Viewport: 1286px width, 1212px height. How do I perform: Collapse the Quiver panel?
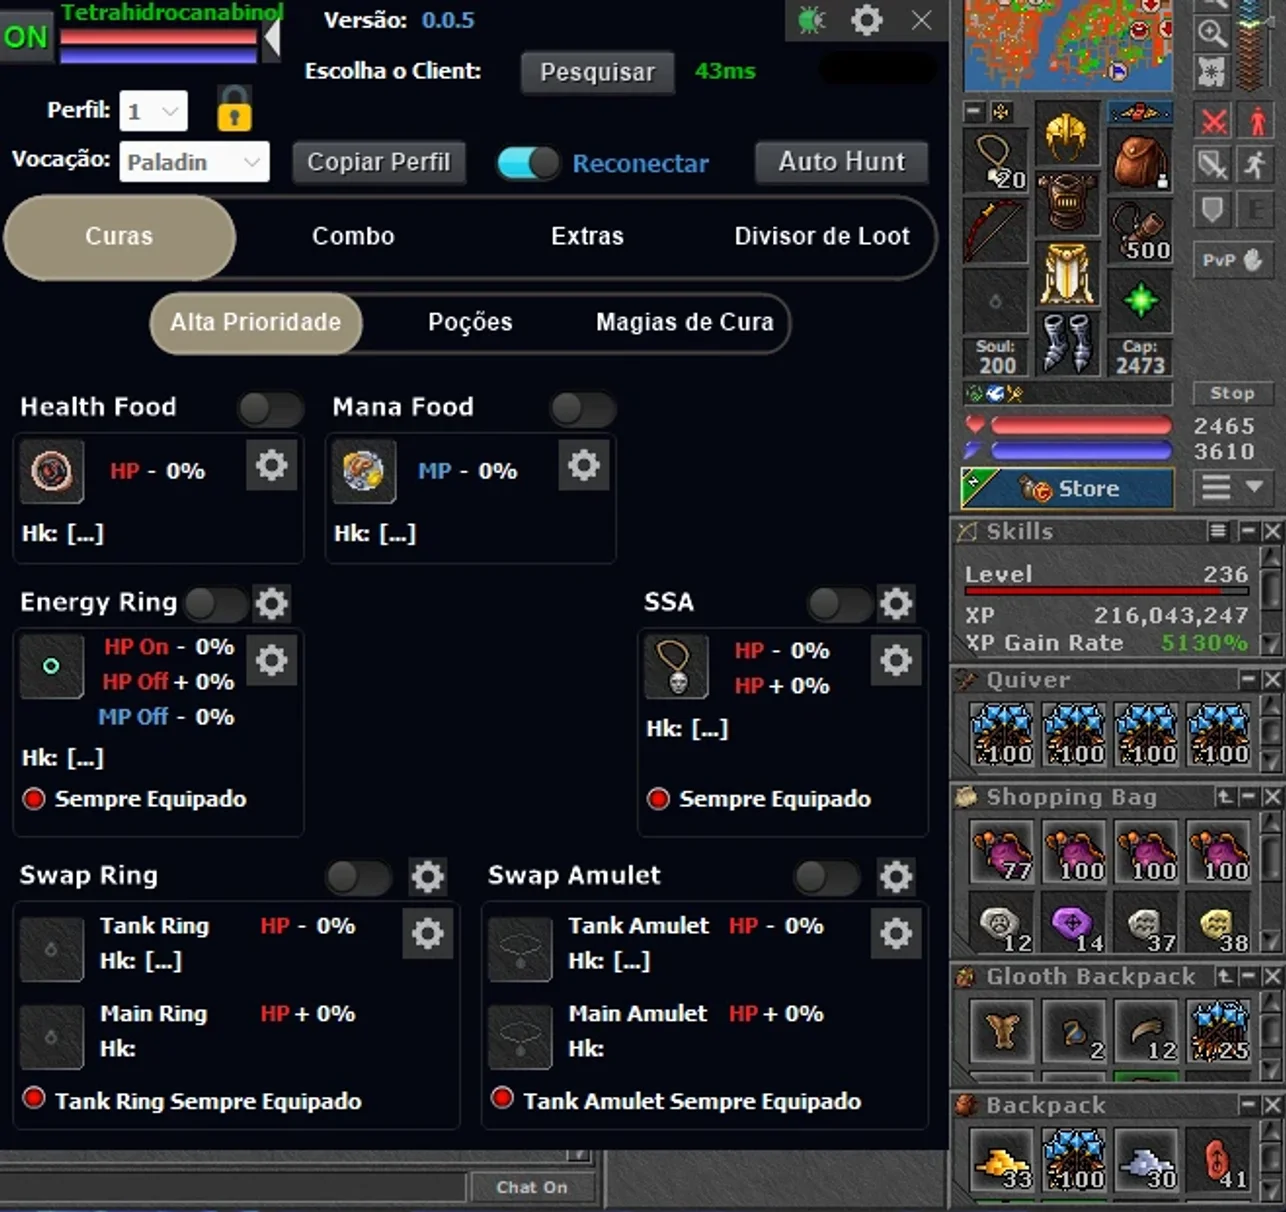pos(1248,680)
